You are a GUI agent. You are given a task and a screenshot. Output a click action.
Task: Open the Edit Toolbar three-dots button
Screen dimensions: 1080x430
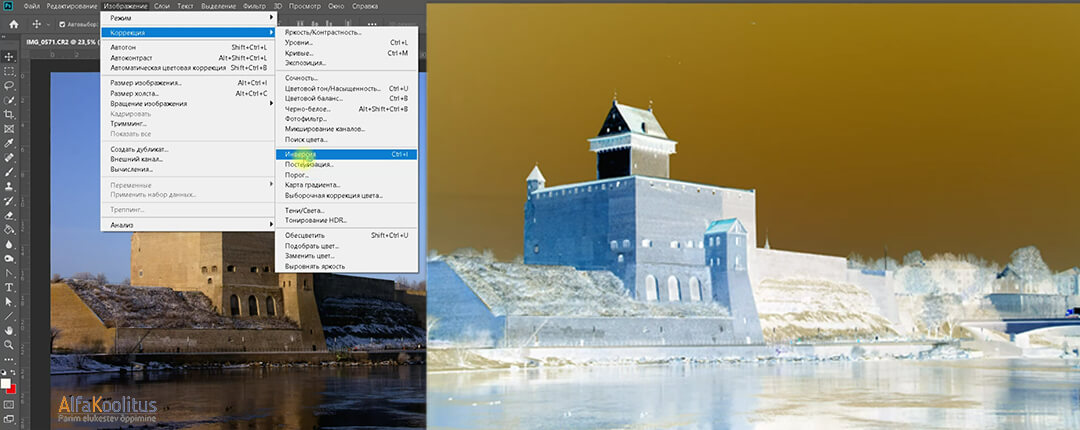9,359
